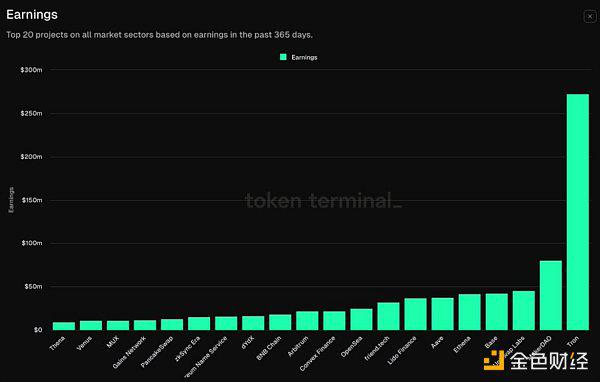Image resolution: width=600 pixels, height=382 pixels.
Task: Select the dYdX earnings bar
Action: click(x=253, y=323)
